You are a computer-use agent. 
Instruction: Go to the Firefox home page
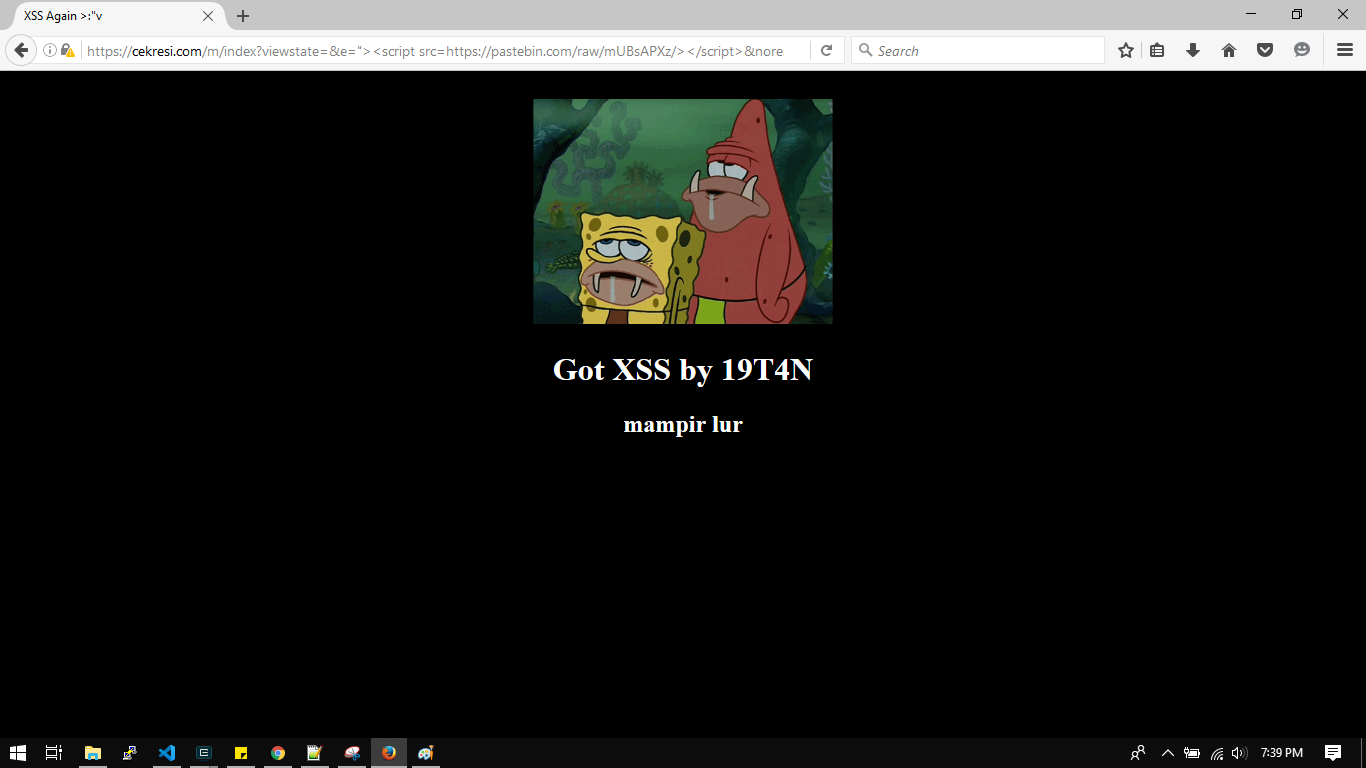pos(1229,51)
